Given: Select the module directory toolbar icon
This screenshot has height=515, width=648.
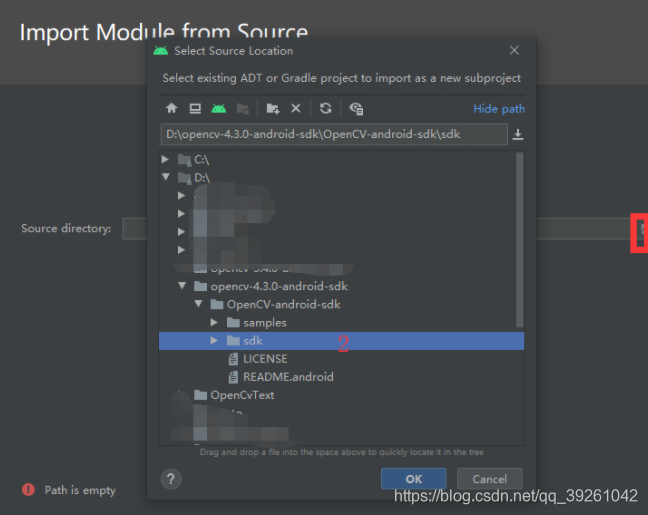Looking at the screenshot, I should click(243, 109).
